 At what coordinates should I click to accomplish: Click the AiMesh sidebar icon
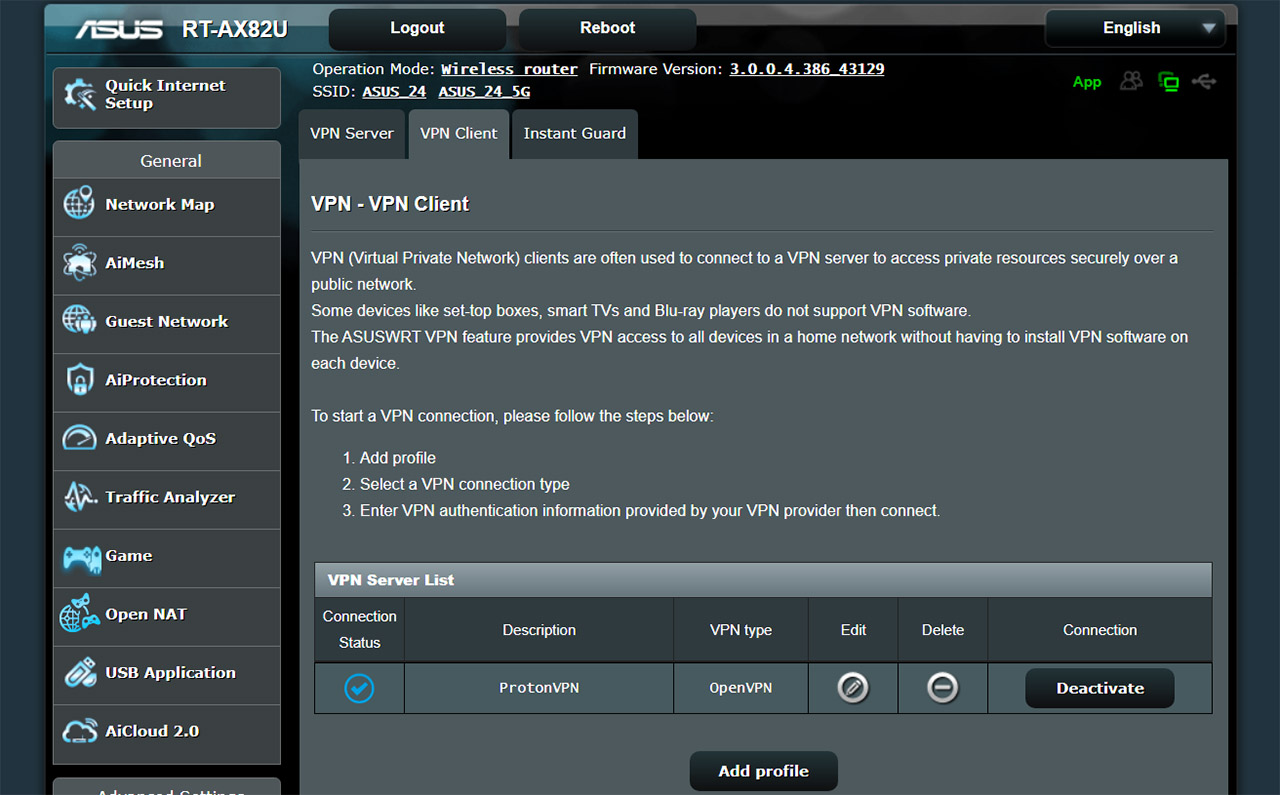pos(79,262)
